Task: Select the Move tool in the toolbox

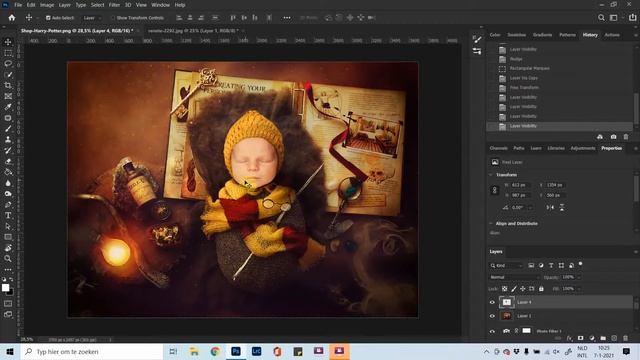Action: 8,42
